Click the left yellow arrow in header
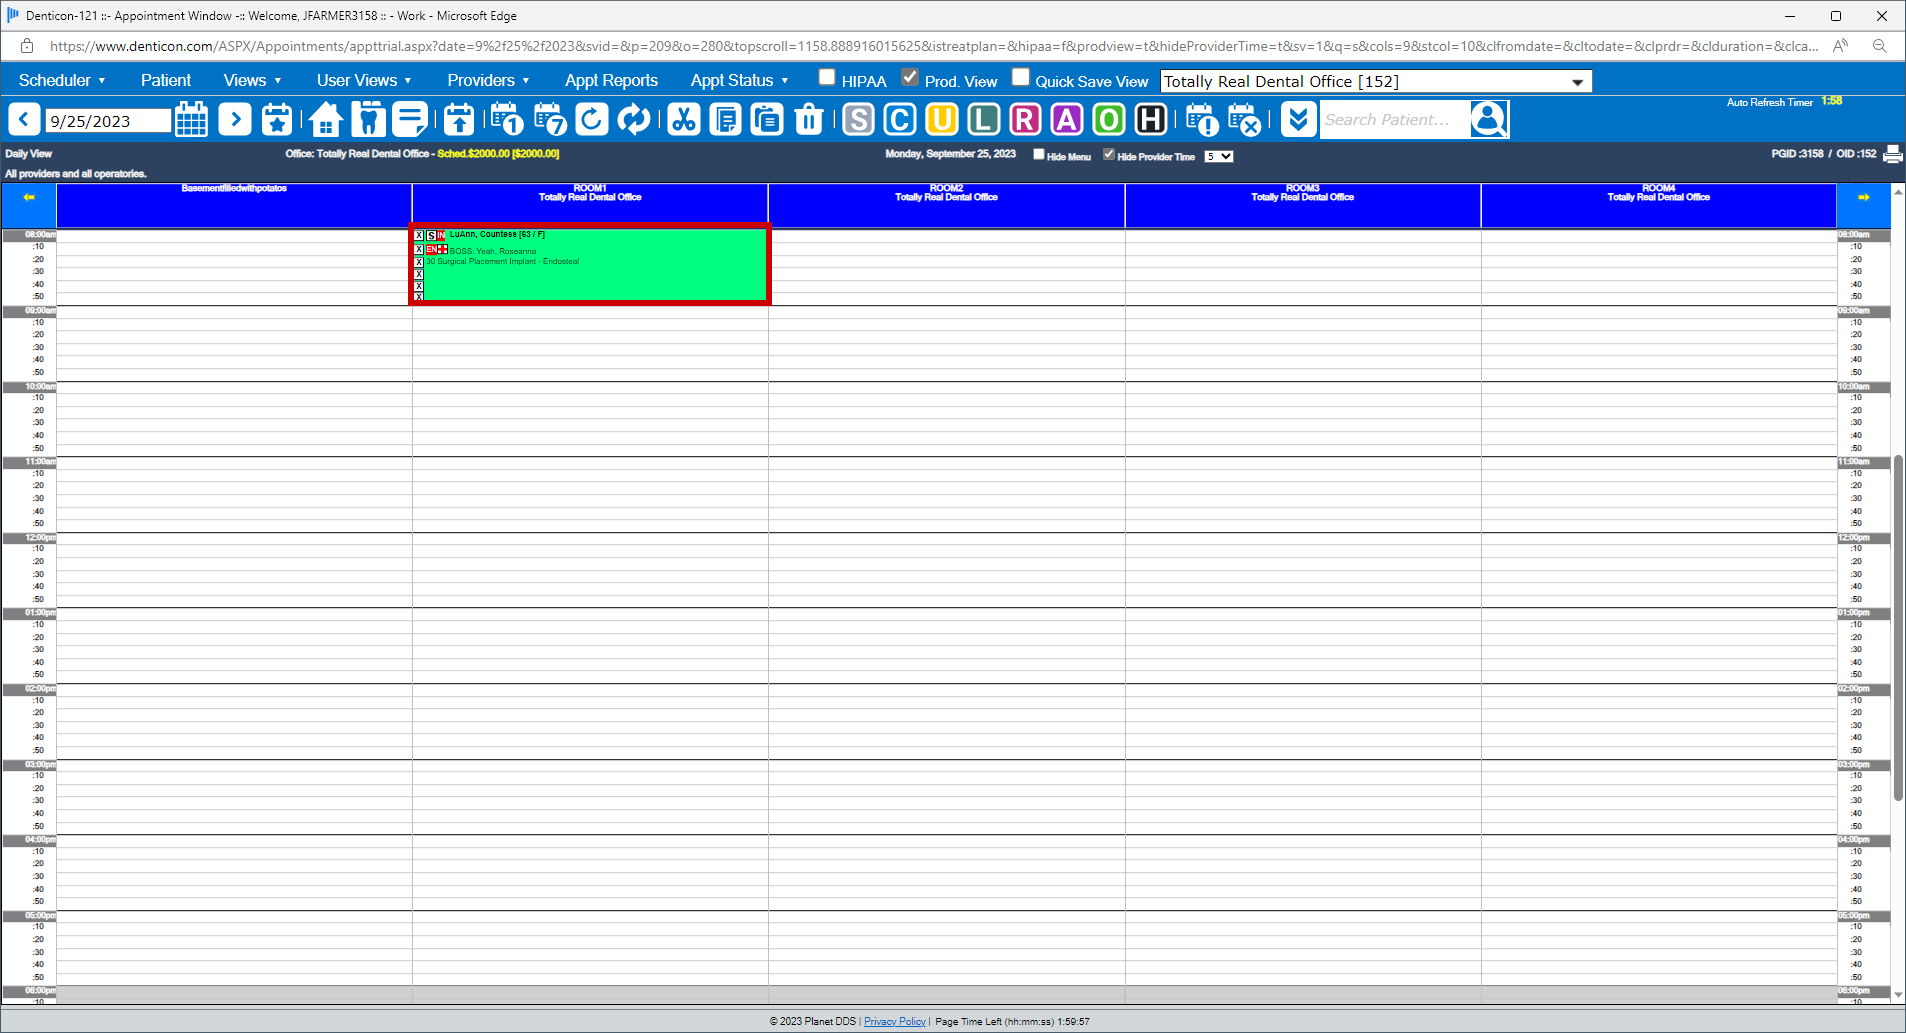The image size is (1906, 1033). tap(29, 197)
